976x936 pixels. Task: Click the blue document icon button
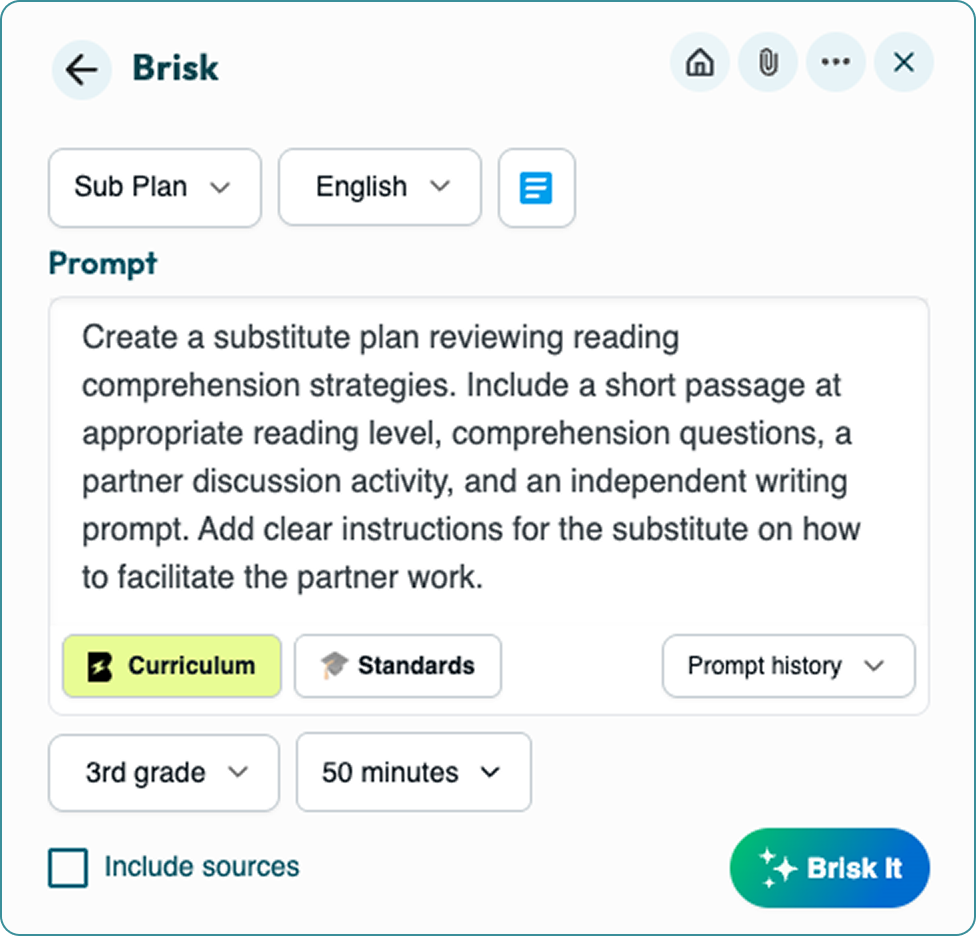(x=536, y=188)
